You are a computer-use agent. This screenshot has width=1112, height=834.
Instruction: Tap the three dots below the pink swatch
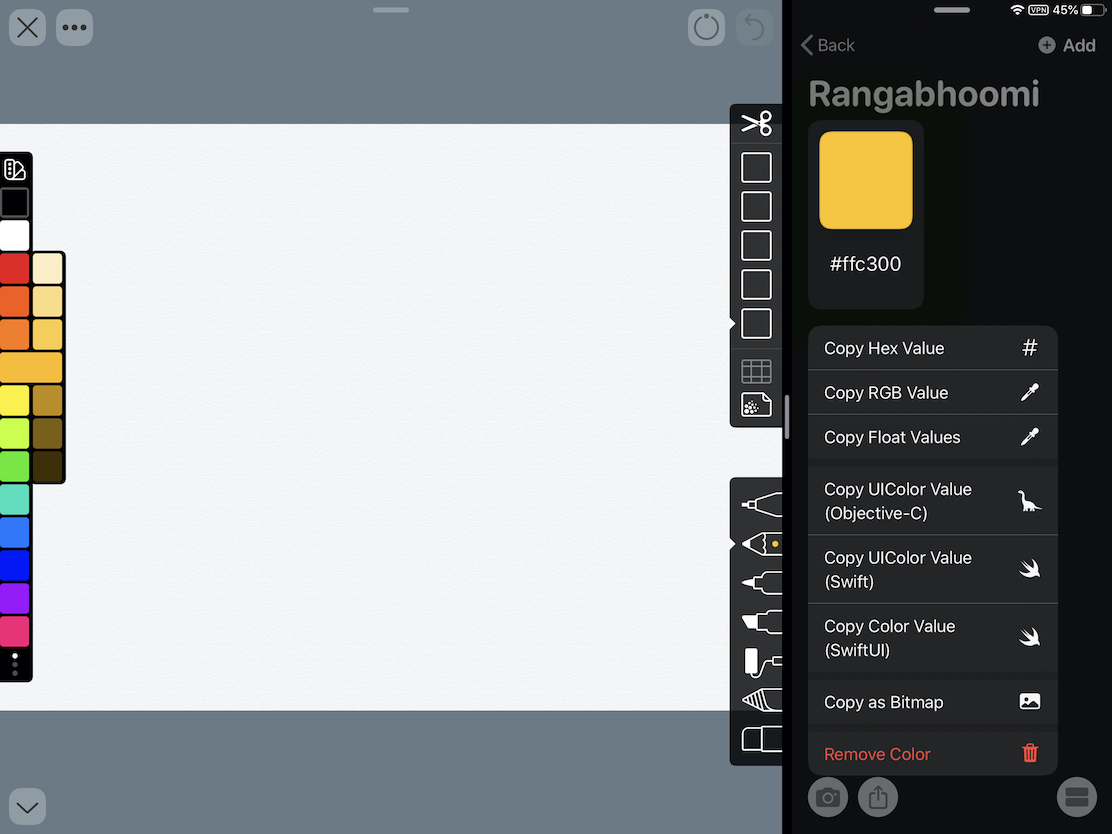click(x=15, y=665)
